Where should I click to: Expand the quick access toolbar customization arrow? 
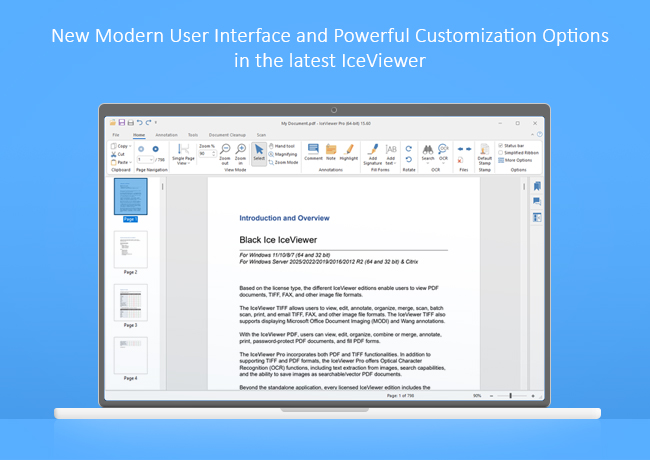(x=156, y=122)
